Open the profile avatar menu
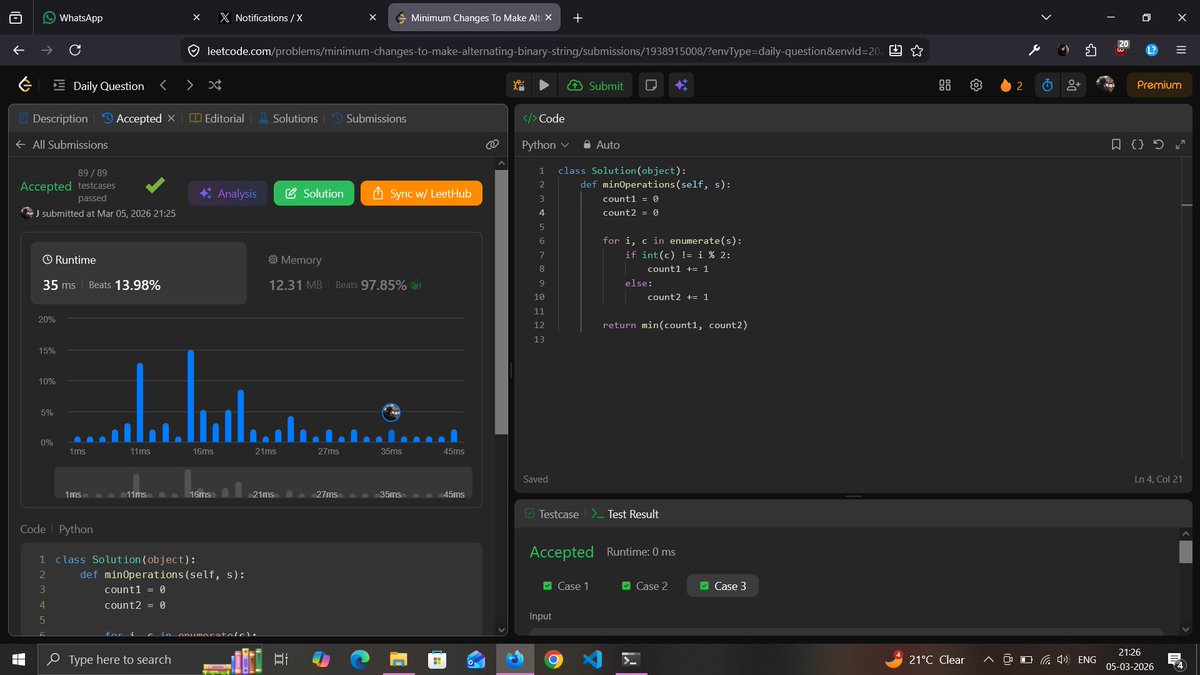 coord(1105,85)
